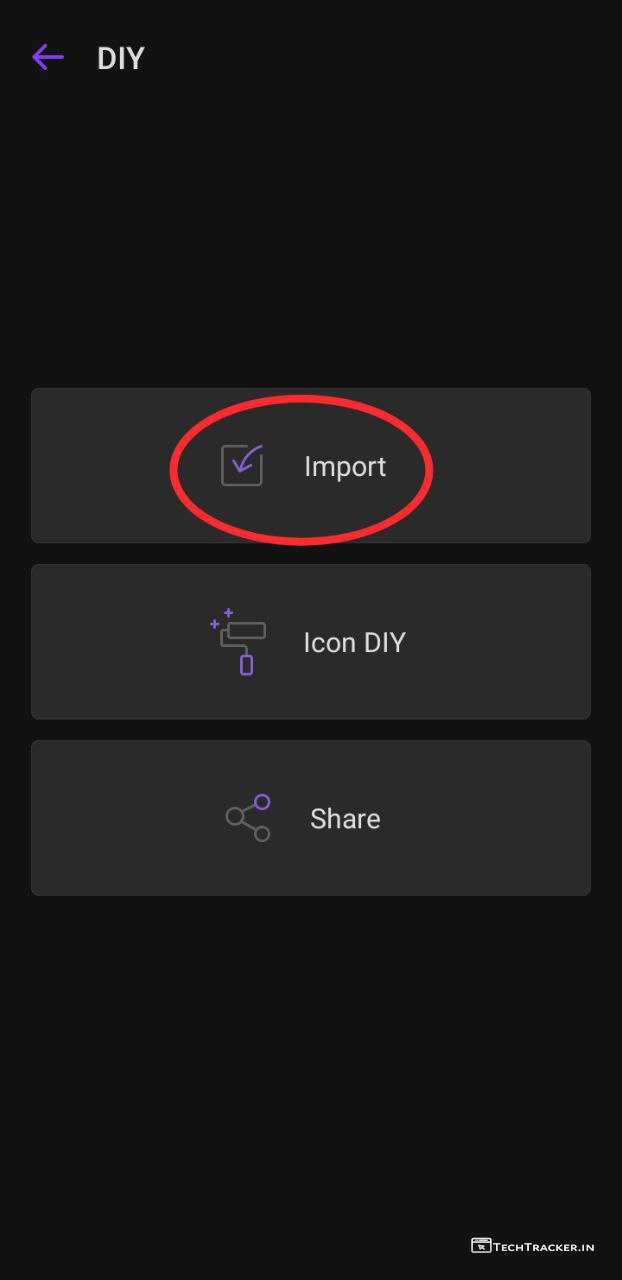
Task: Click the TechTracker watermark logo icon
Action: pyautogui.click(x=481, y=1246)
